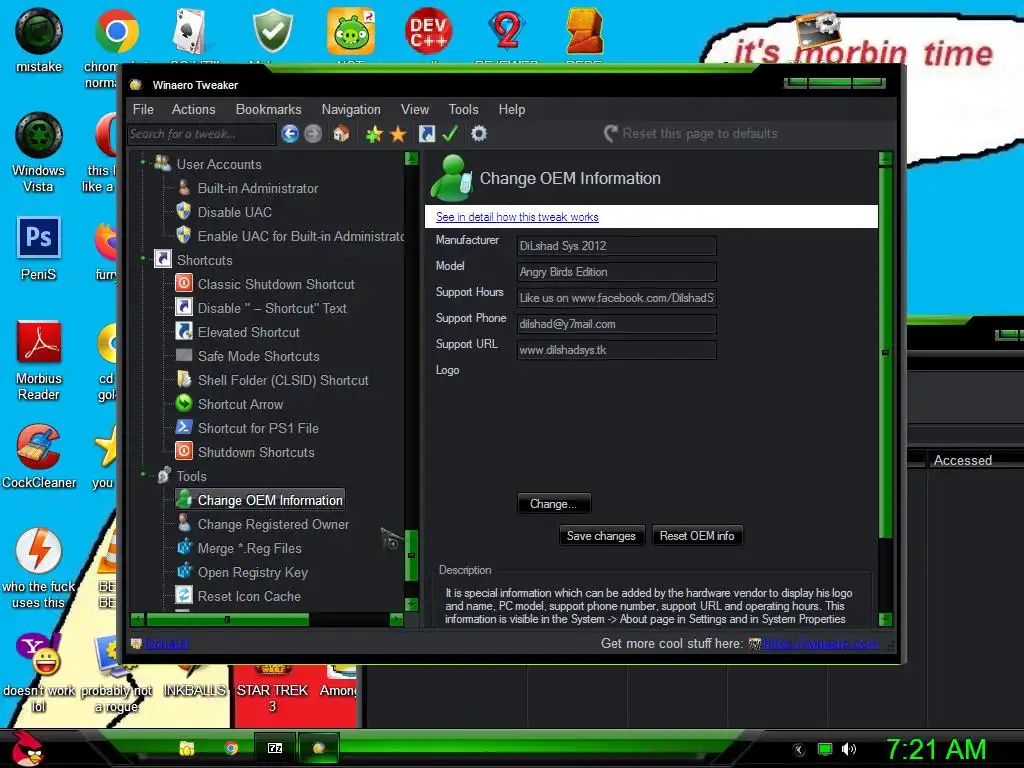Image resolution: width=1024 pixels, height=768 pixels.
Task: Select Safe Mode Shortcuts item
Action: [258, 357]
